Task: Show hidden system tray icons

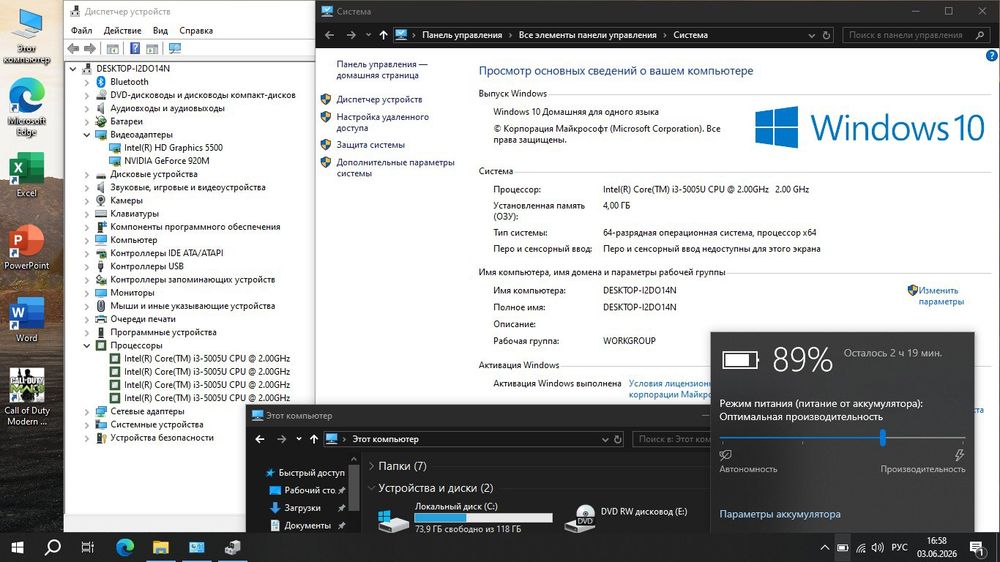Action: [825, 547]
